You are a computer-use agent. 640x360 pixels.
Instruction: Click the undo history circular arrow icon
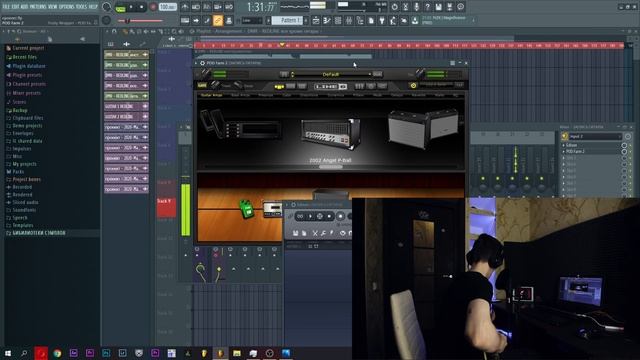click(x=394, y=7)
